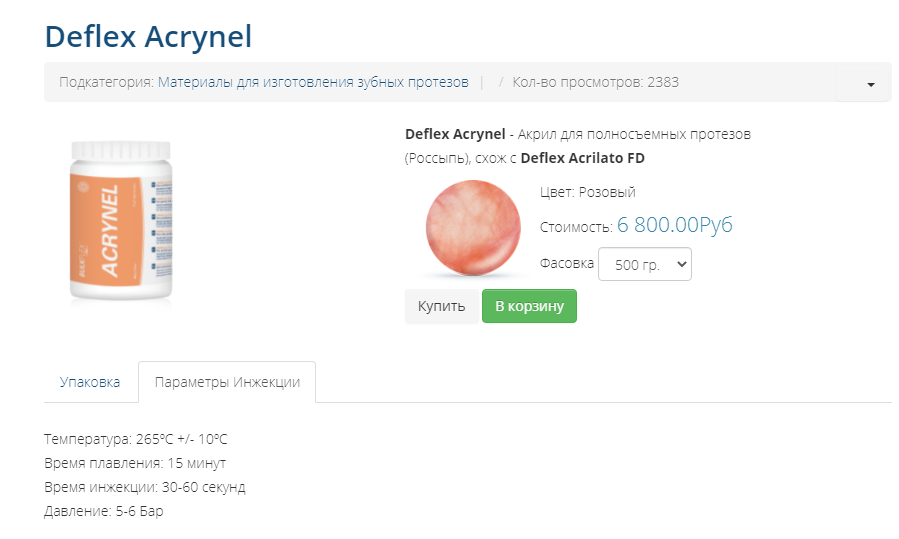This screenshot has width=899, height=539.
Task: Click the Купить button
Action: (x=441, y=306)
